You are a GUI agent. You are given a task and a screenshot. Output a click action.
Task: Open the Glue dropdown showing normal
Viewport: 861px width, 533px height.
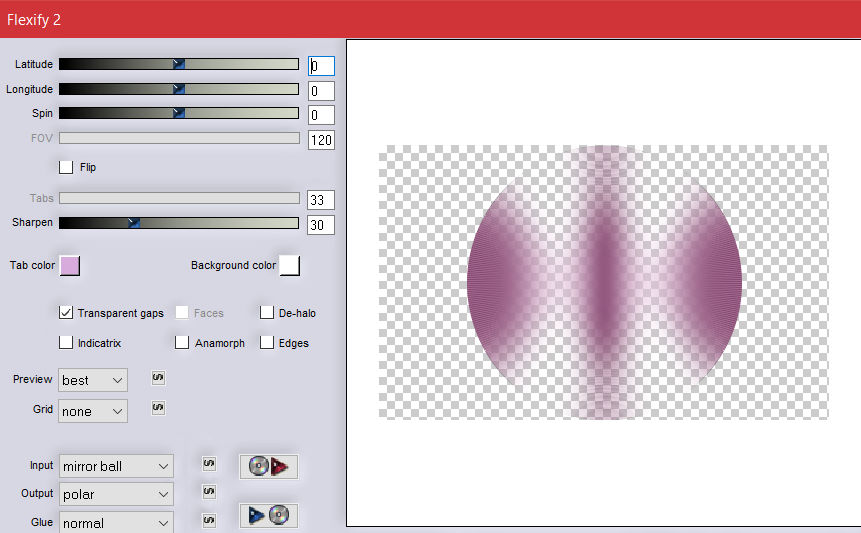pos(116,523)
